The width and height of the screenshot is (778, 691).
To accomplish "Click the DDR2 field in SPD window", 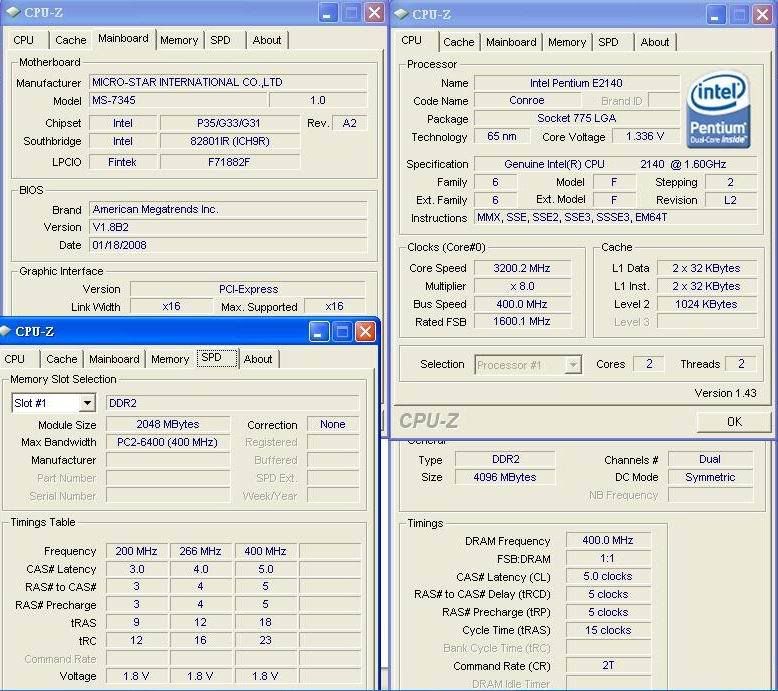I will pos(232,403).
